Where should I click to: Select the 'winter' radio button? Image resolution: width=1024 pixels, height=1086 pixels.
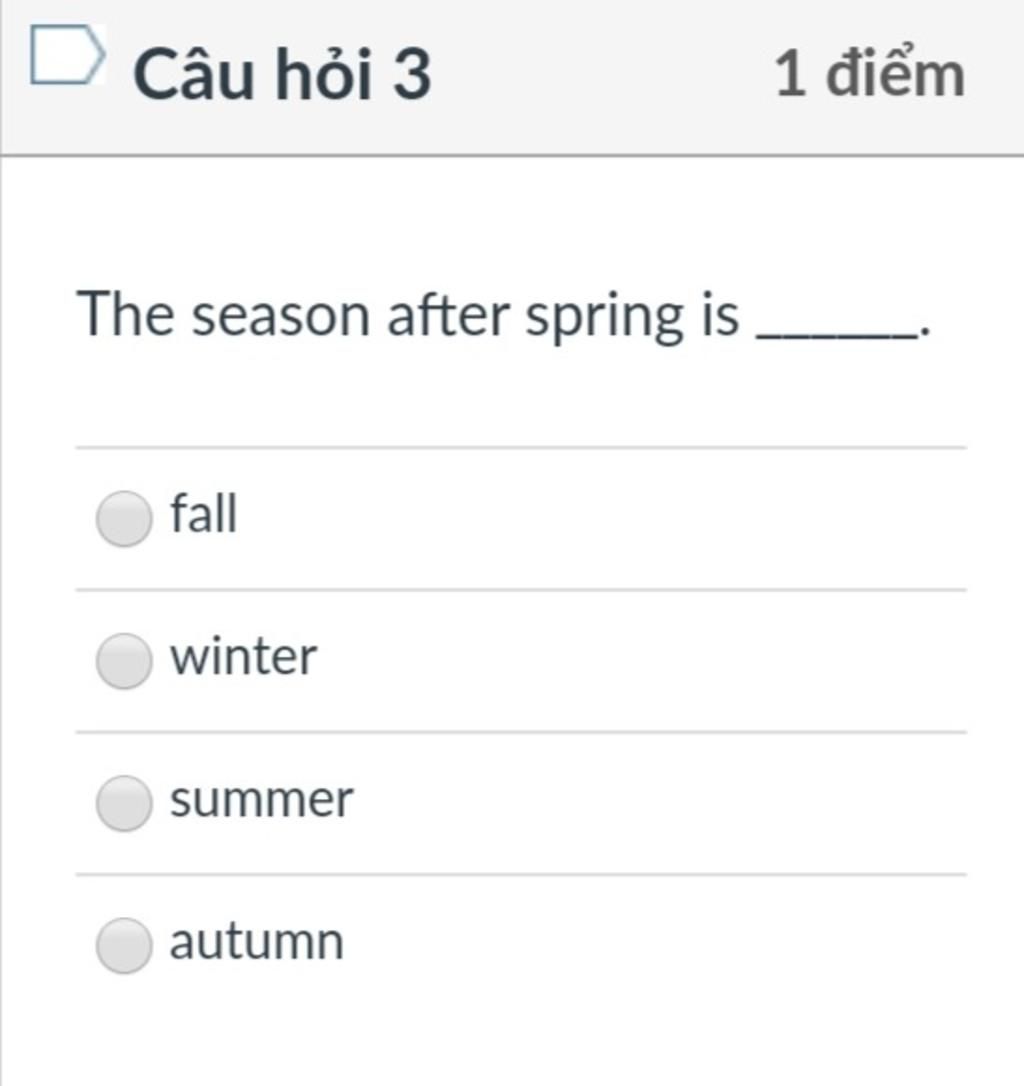coord(124,661)
